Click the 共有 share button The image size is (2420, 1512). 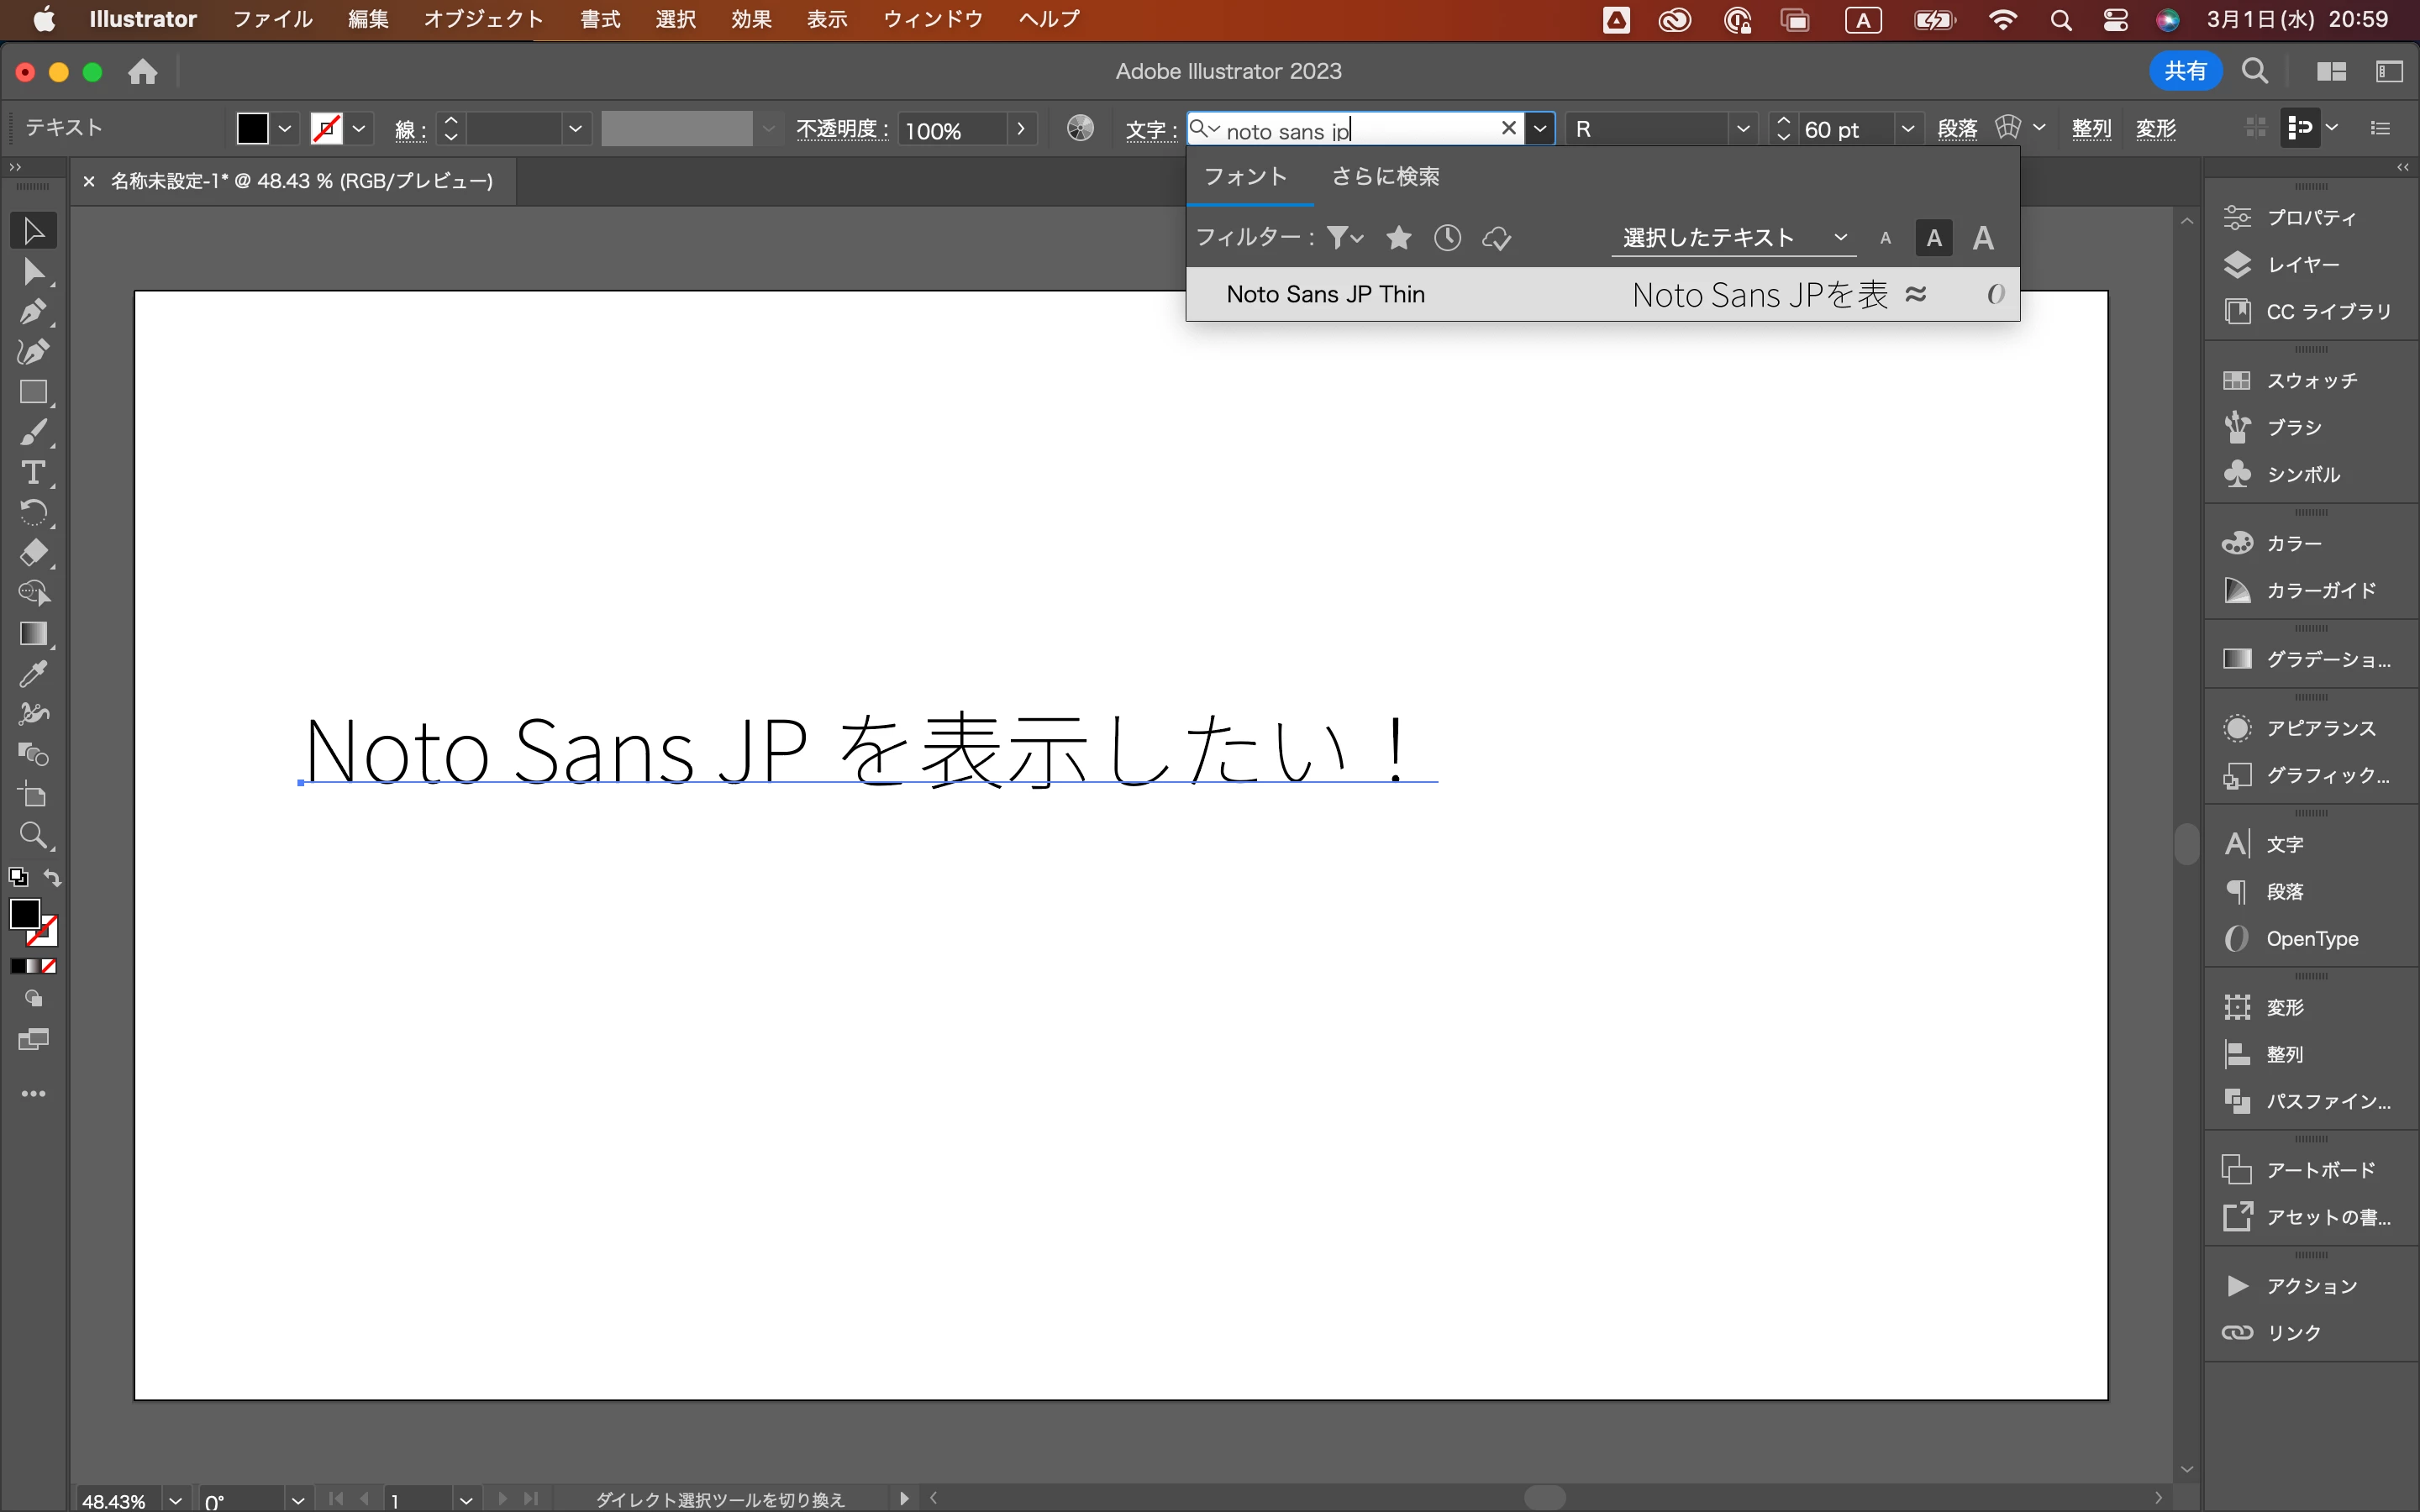(2185, 71)
